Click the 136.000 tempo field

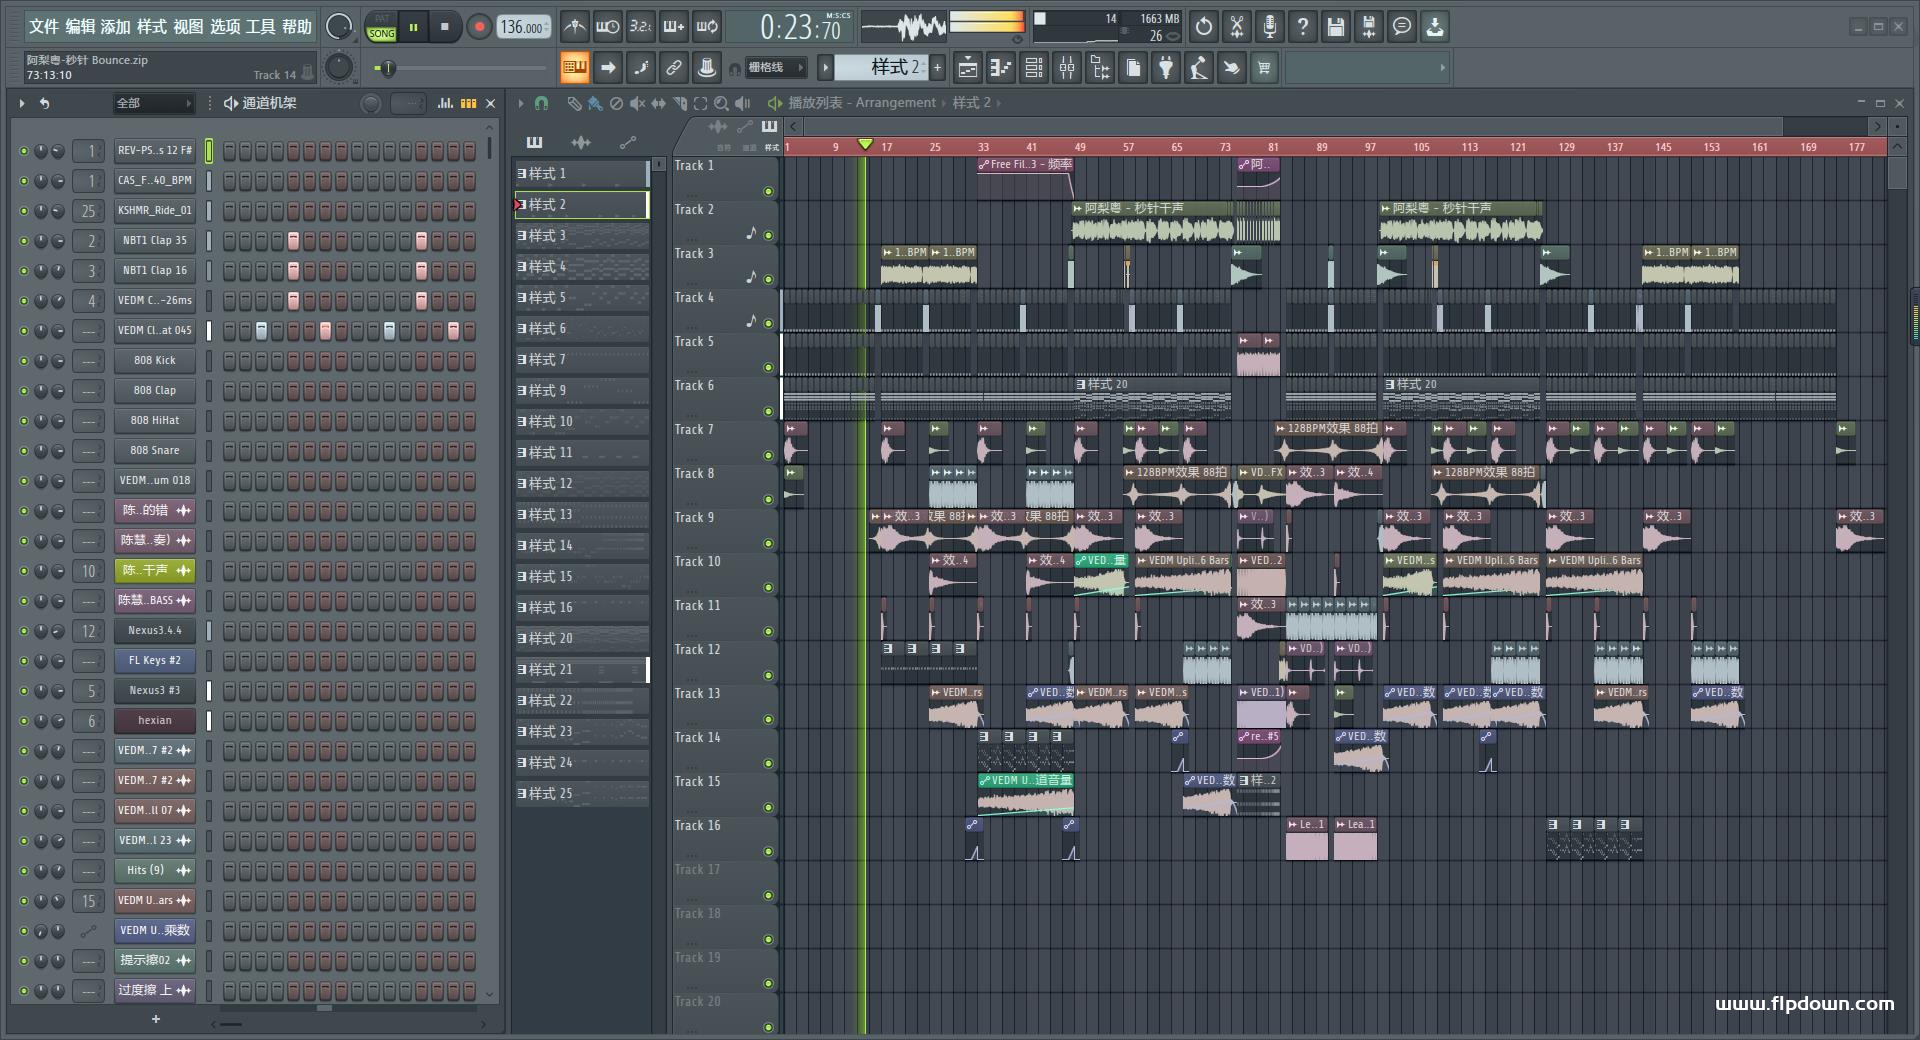tap(524, 28)
